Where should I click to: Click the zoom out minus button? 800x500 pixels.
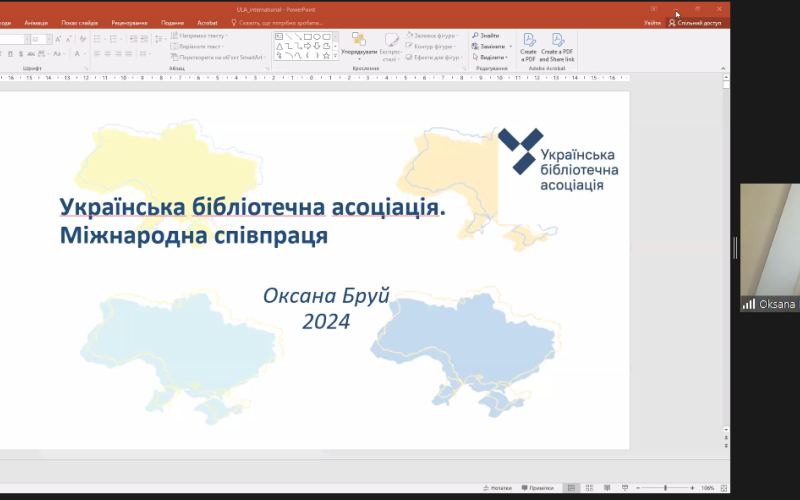tap(638, 488)
